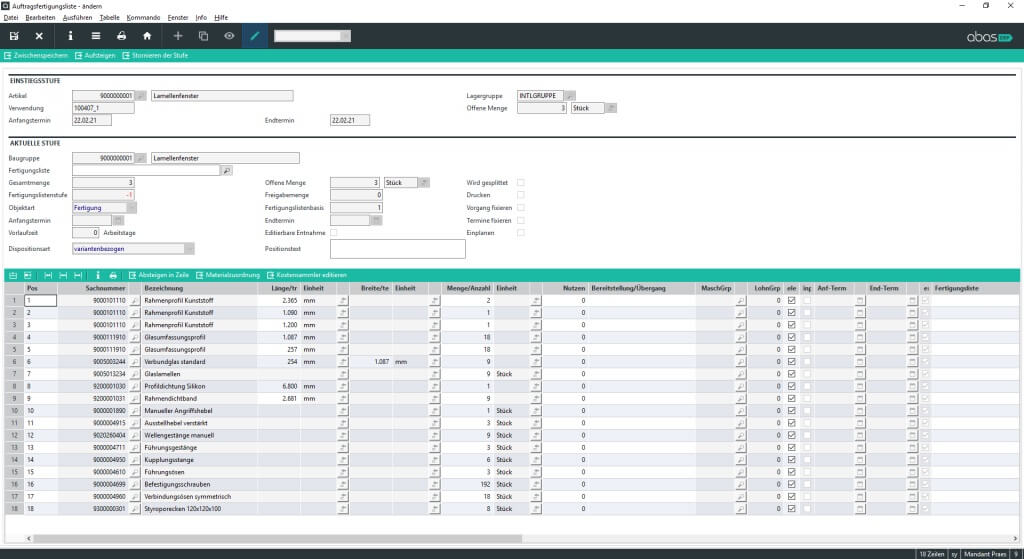Screen dimensions: 1024x559
Task: Click the print icon in the top toolbar
Action: tap(121, 36)
